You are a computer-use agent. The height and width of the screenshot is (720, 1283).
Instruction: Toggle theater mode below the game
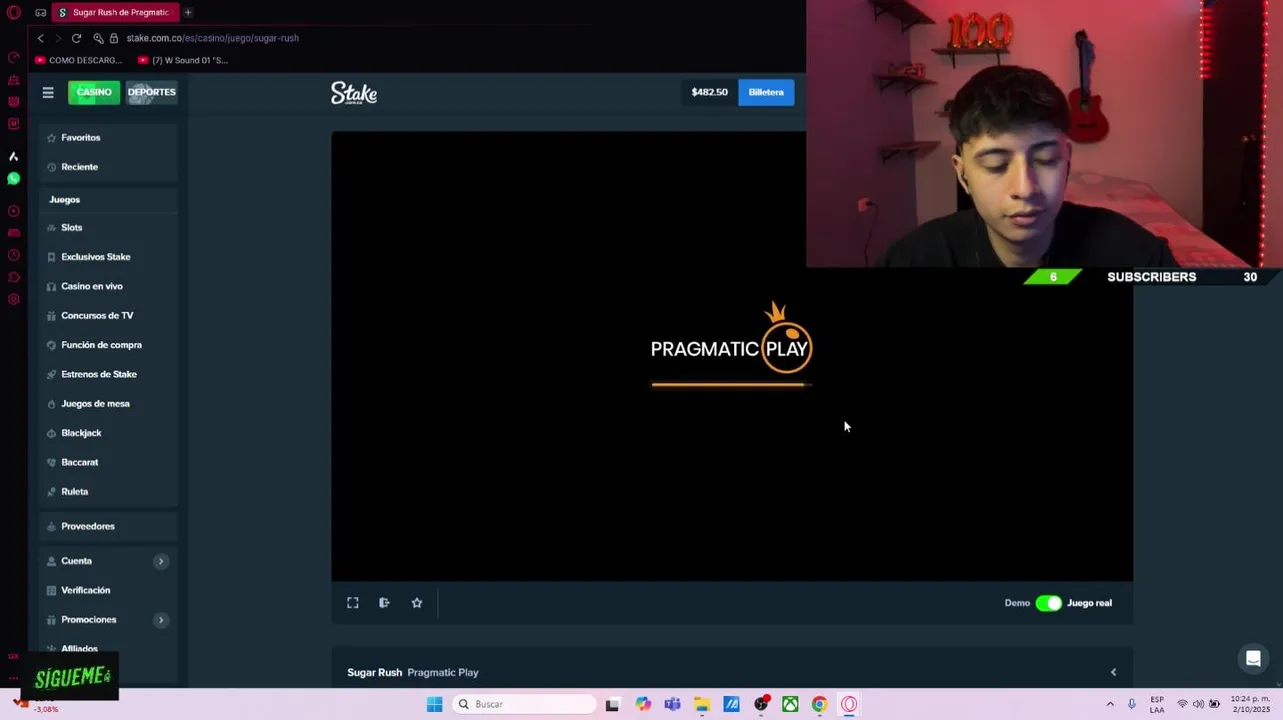click(384, 603)
